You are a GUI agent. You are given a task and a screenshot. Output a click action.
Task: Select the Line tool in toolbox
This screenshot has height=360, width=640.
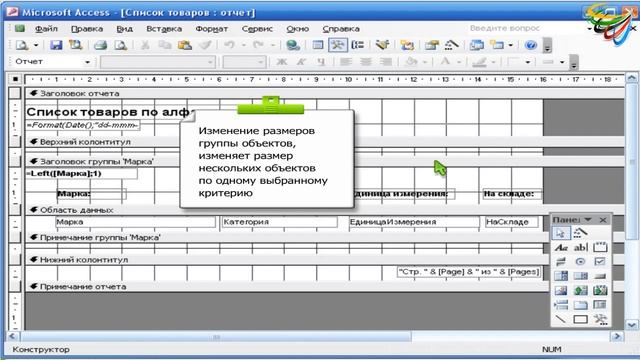[x=561, y=319]
